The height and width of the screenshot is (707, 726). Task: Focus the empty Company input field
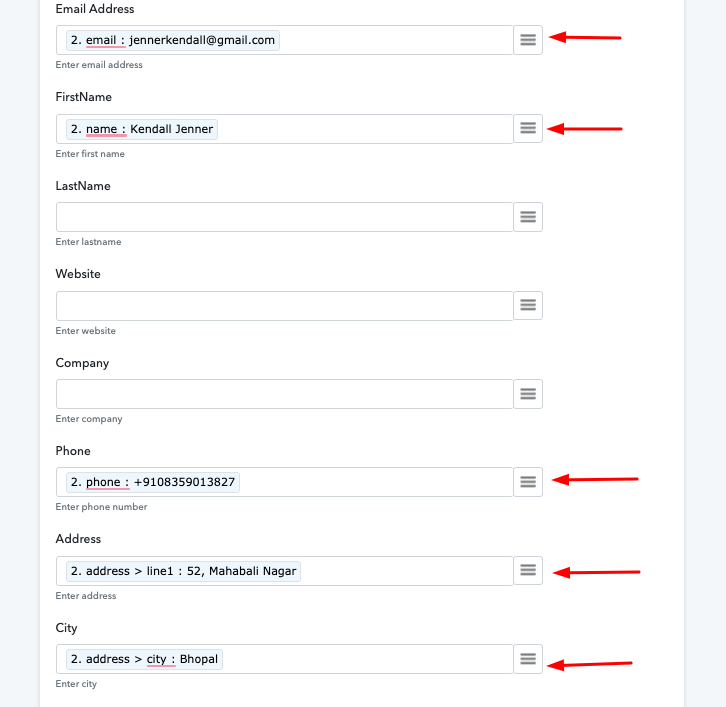pos(285,394)
